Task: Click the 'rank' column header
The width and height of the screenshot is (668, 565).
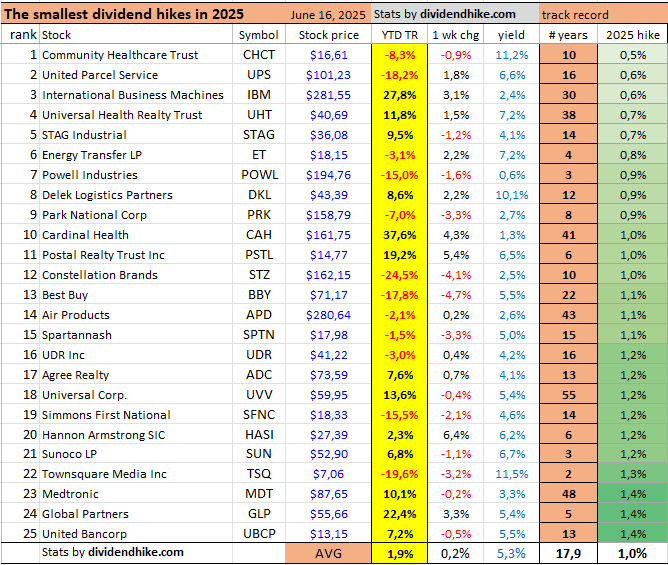Action: pos(23,35)
